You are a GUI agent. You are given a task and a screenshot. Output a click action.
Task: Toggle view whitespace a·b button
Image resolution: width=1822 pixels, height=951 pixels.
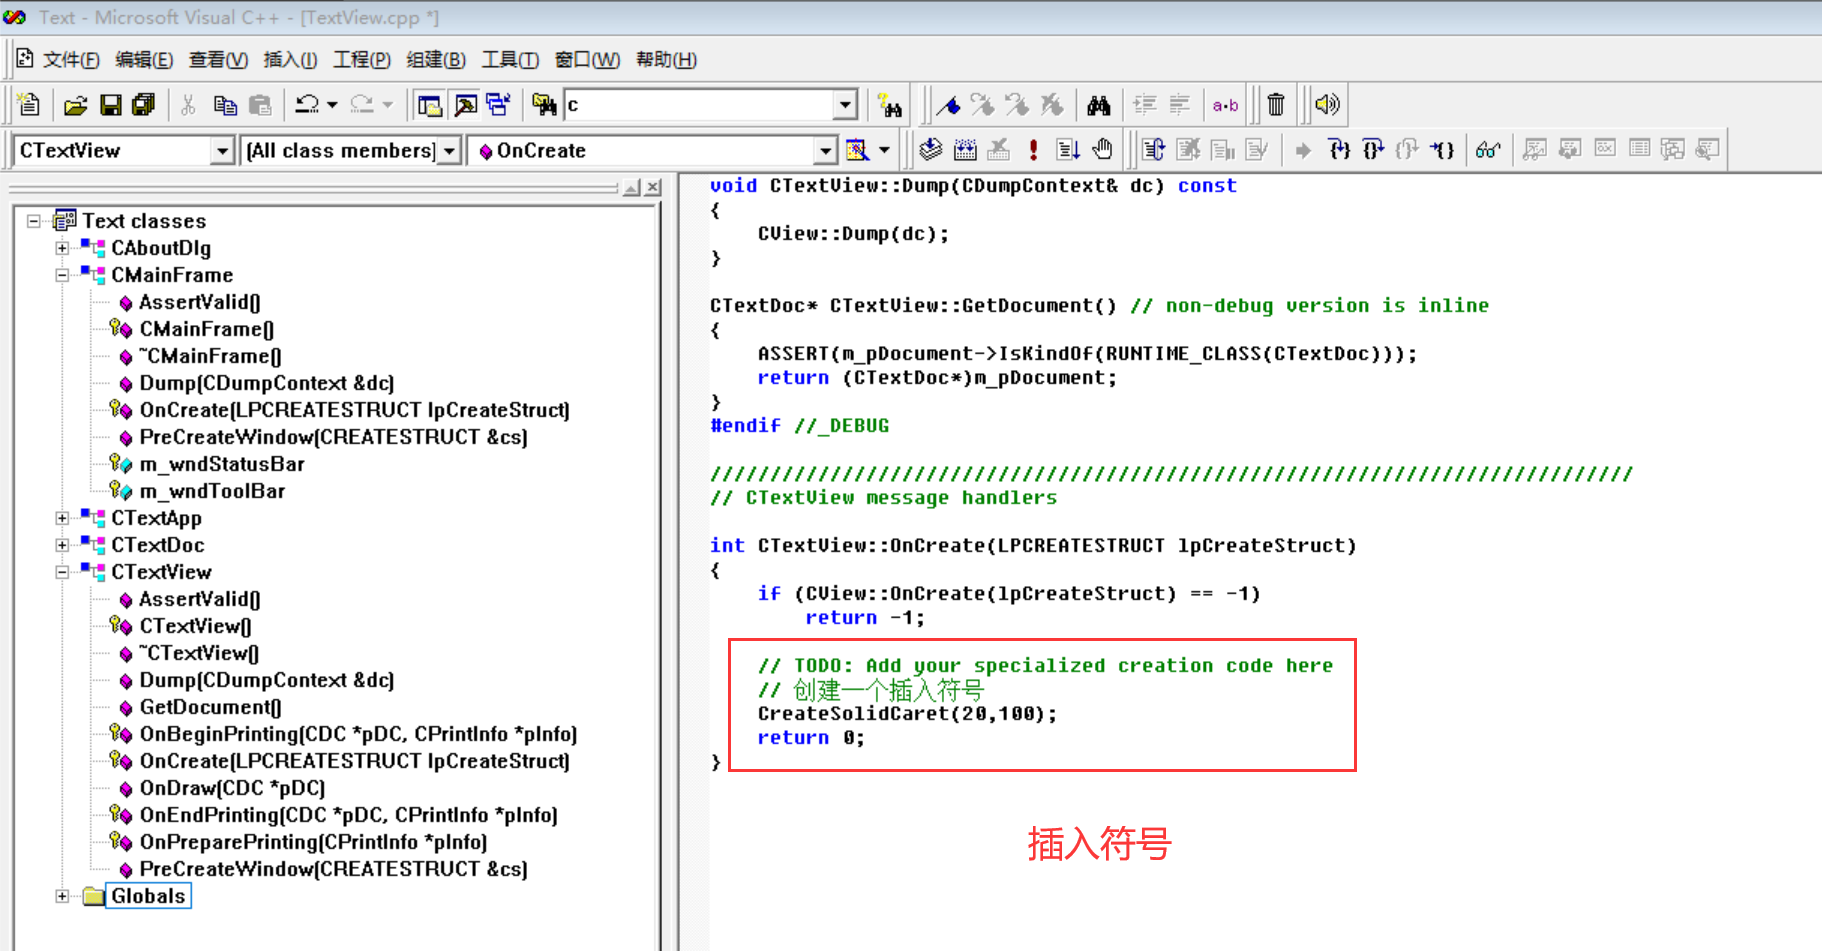click(x=1225, y=105)
